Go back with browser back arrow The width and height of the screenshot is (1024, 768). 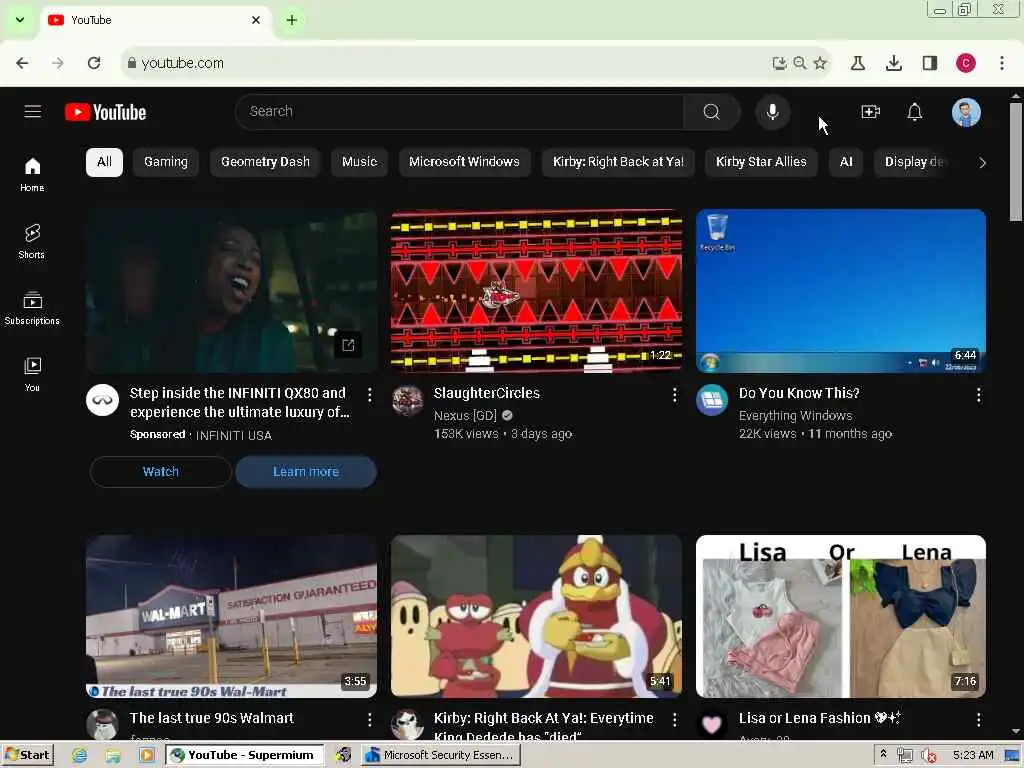tap(22, 63)
